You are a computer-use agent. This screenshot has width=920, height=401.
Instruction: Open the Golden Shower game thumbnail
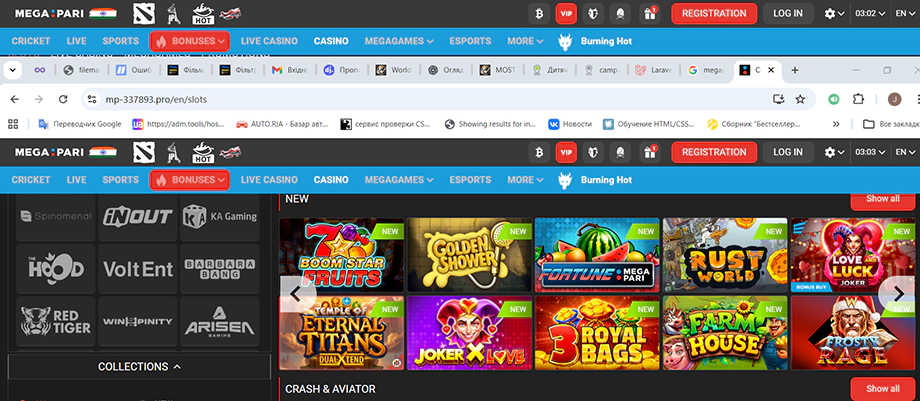tap(468, 254)
